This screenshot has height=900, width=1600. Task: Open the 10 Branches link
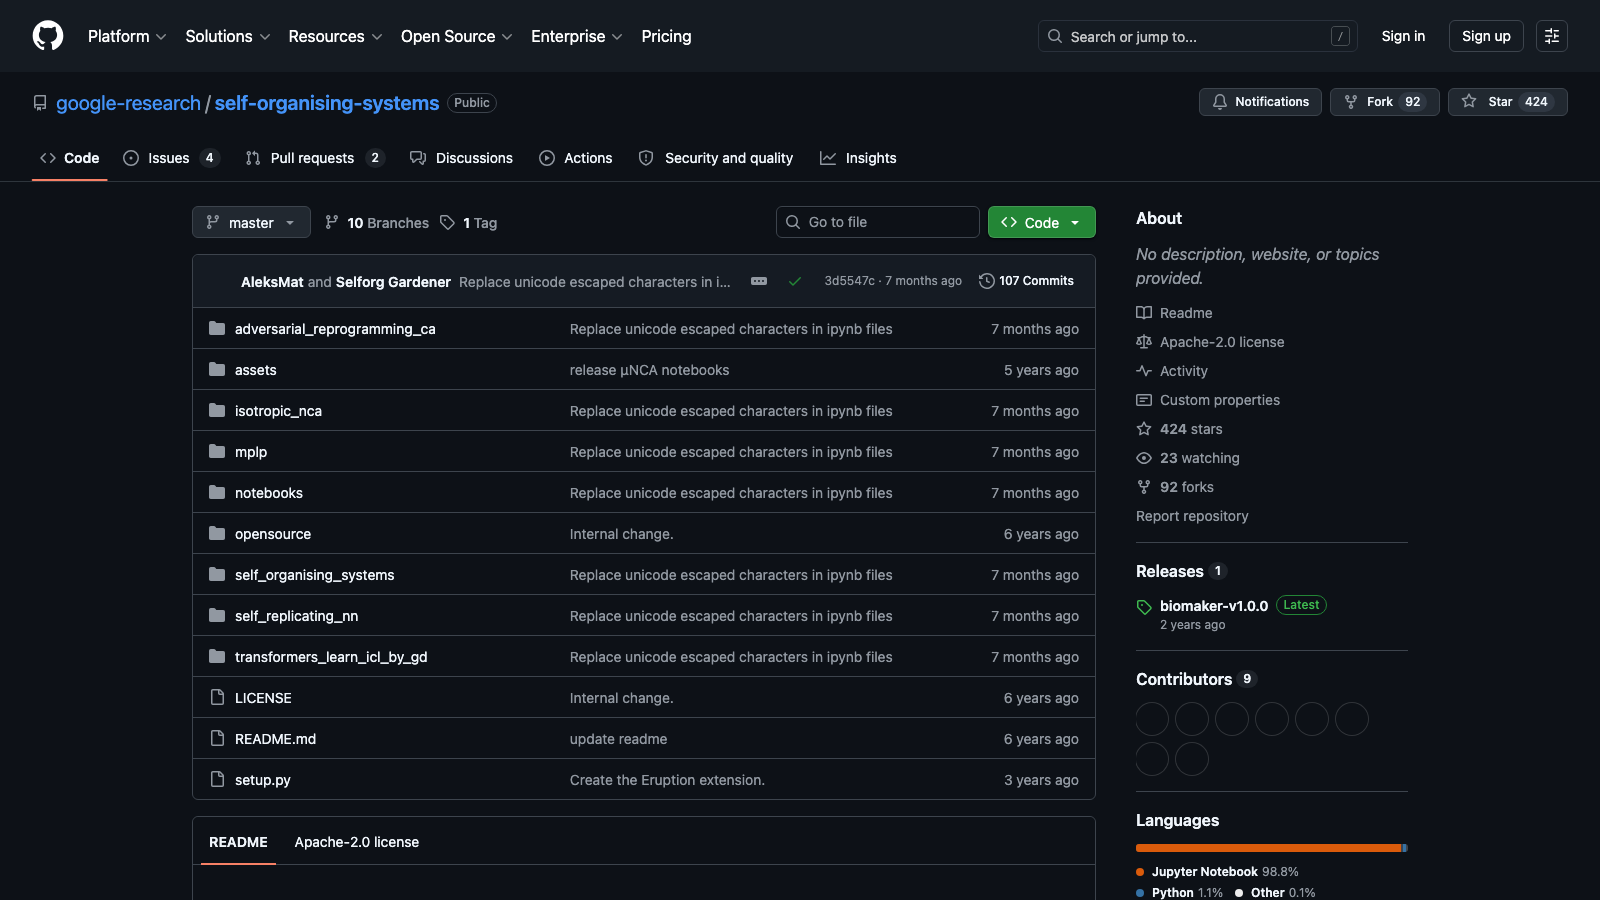click(377, 223)
